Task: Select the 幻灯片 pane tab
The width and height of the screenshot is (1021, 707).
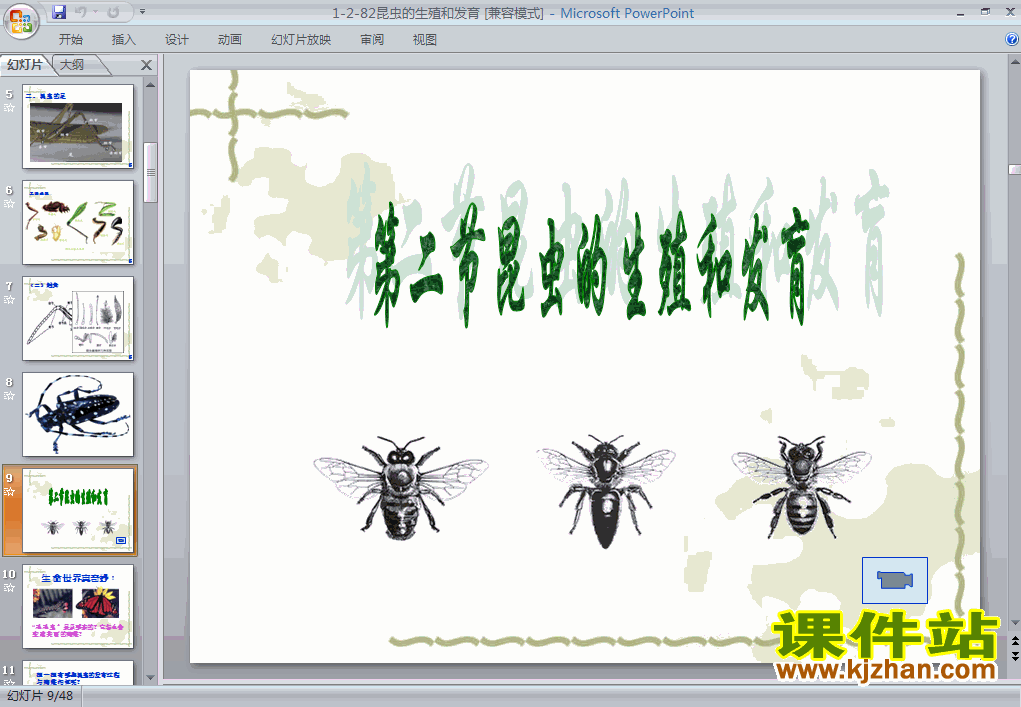Action: 25,64
